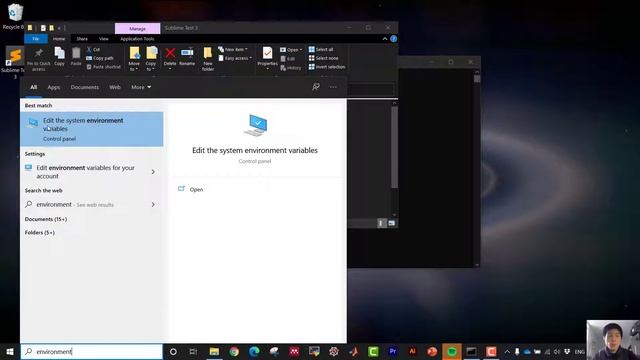Select Edit environment variables for your account
Screen dimensions: 640x360
click(85, 172)
